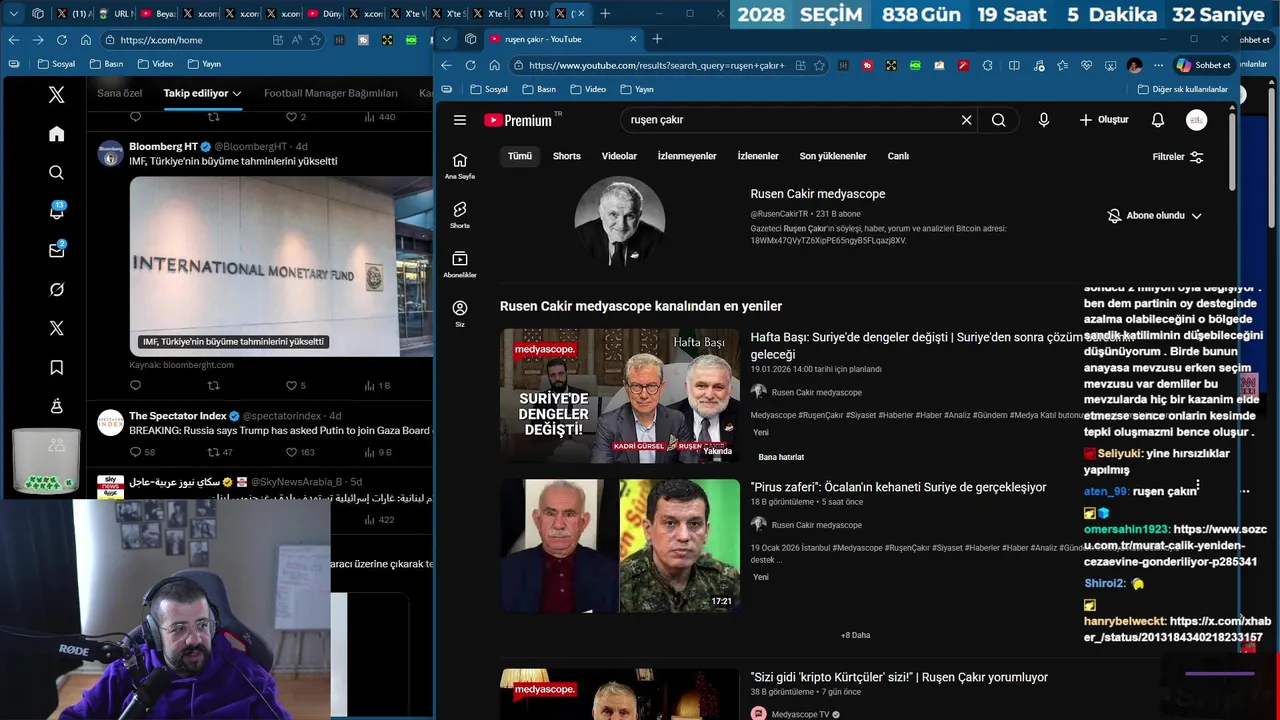
Task: Open Rusen Cakir medyascope channel title
Action: click(818, 194)
